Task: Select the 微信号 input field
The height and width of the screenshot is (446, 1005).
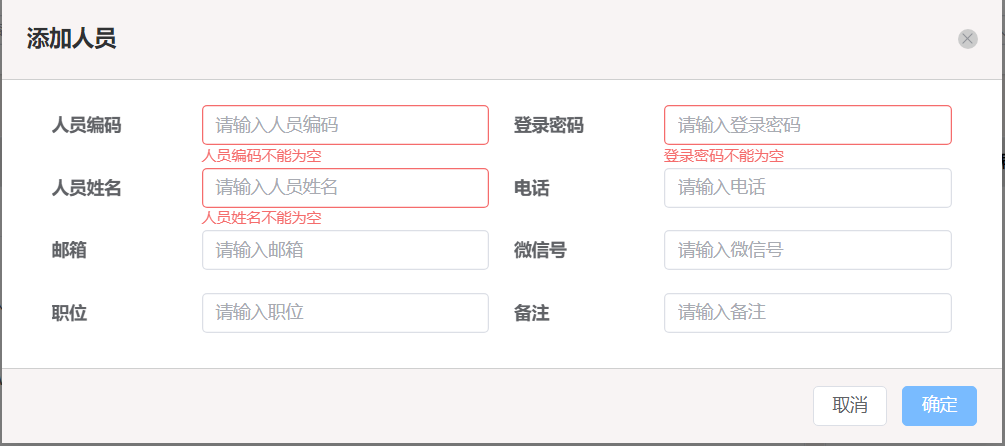Action: coord(808,250)
